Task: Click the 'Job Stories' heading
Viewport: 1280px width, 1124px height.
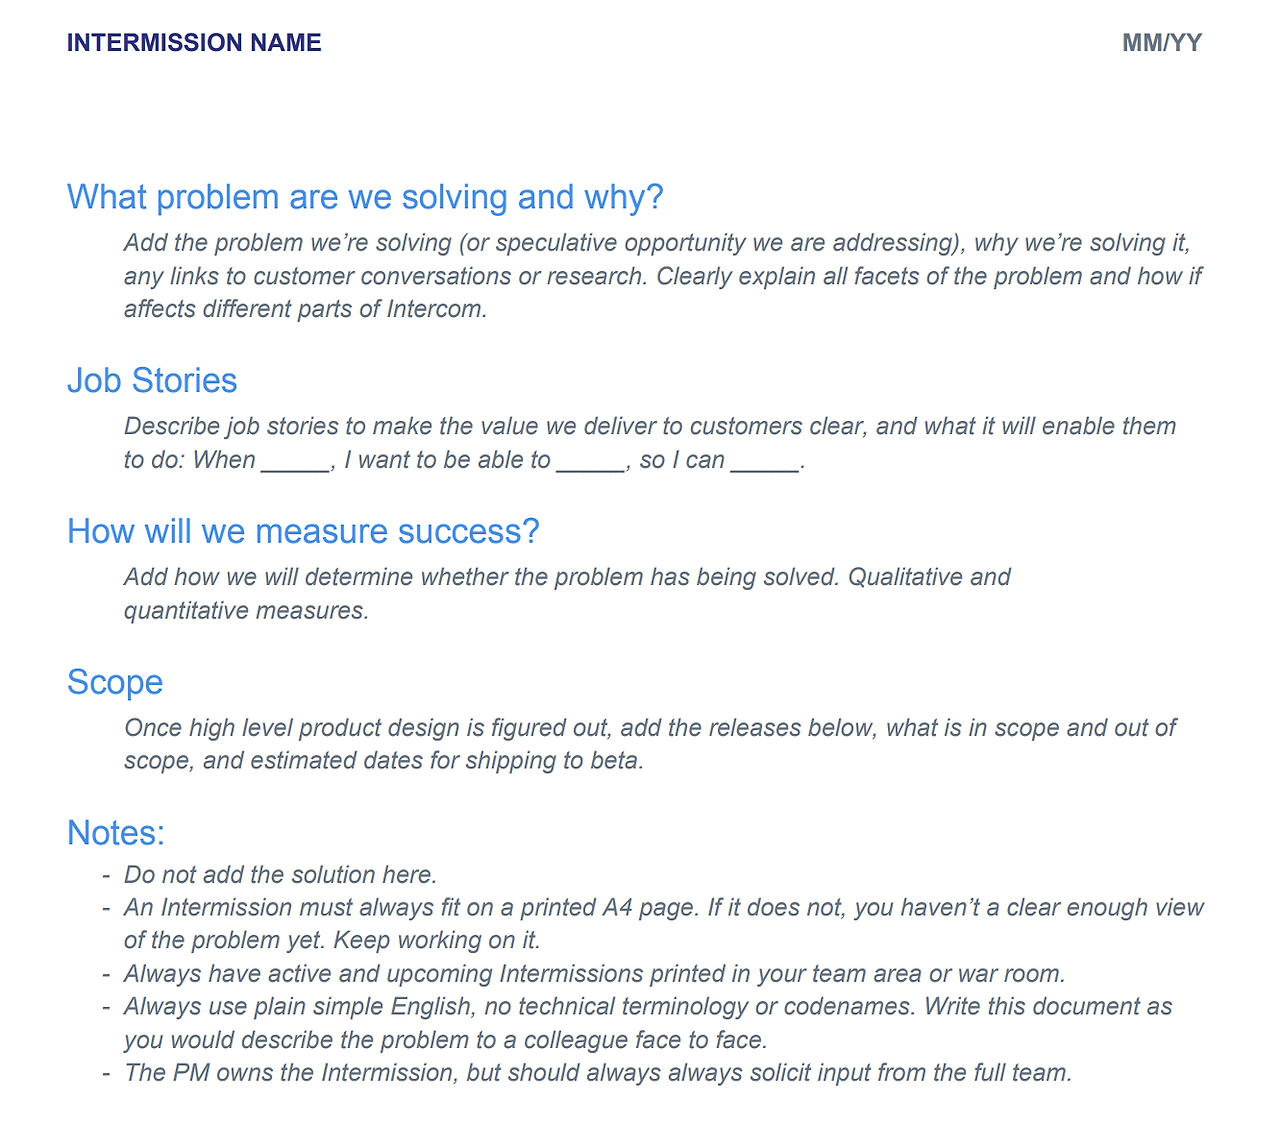Action: click(152, 381)
